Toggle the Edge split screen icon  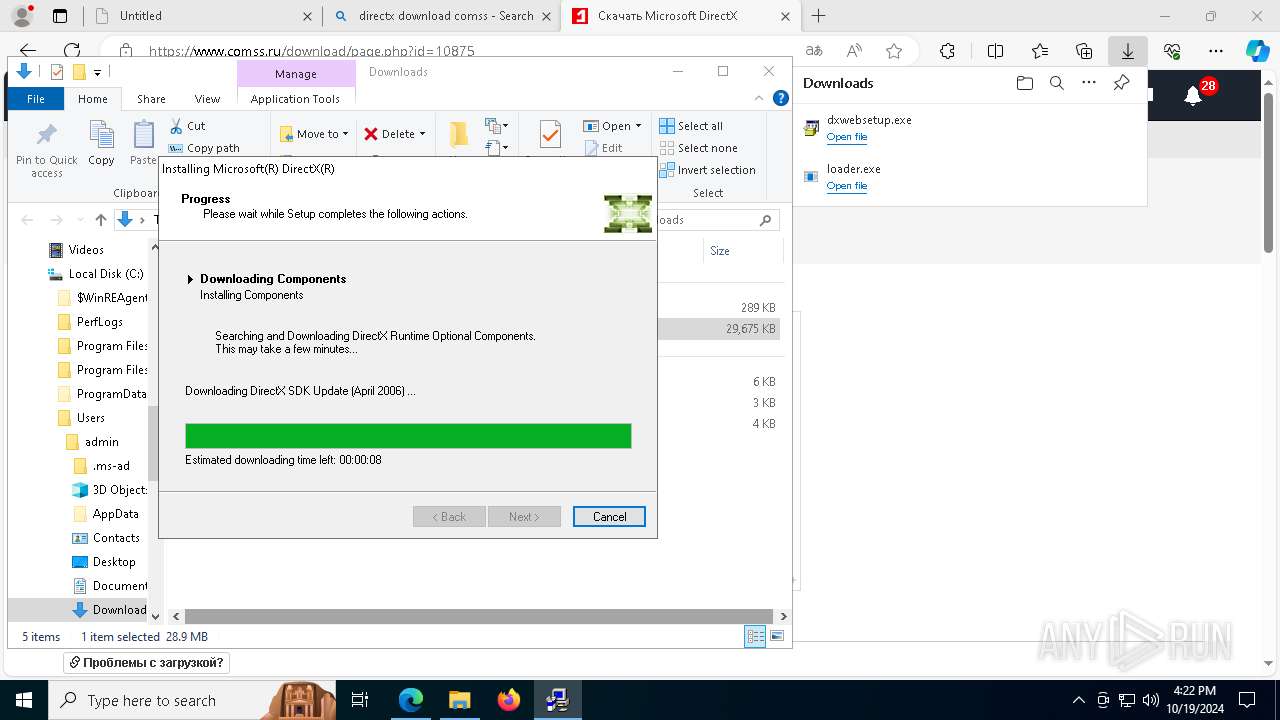point(995,51)
